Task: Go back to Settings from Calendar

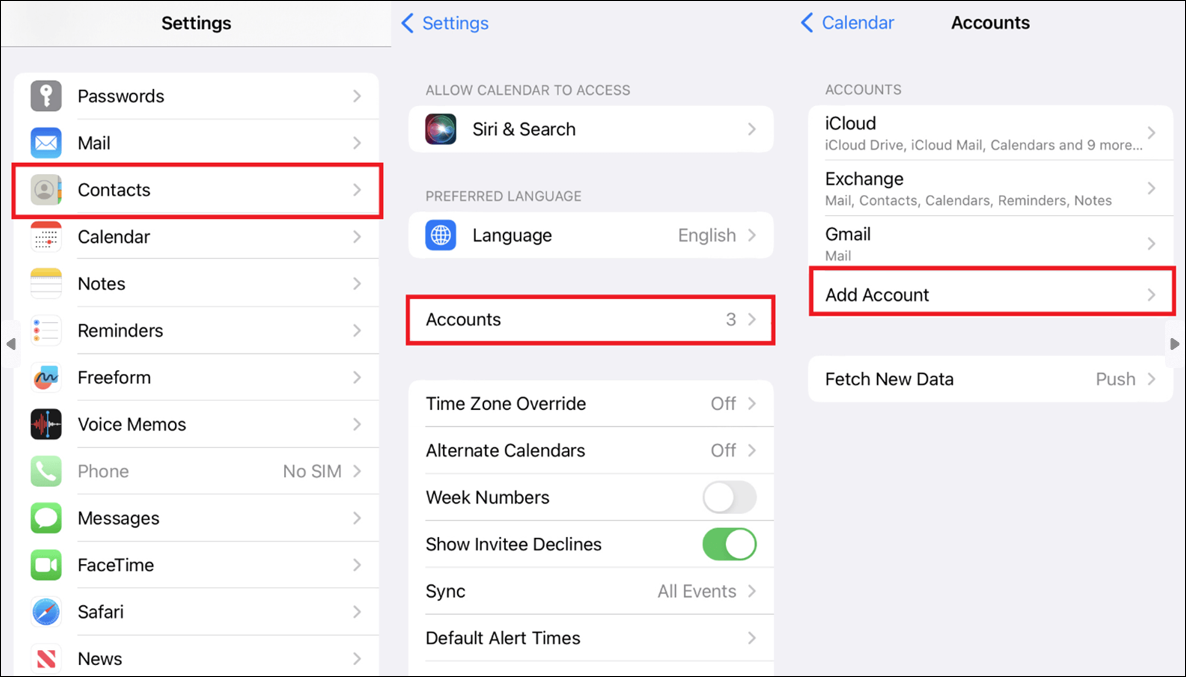Action: [x=444, y=22]
